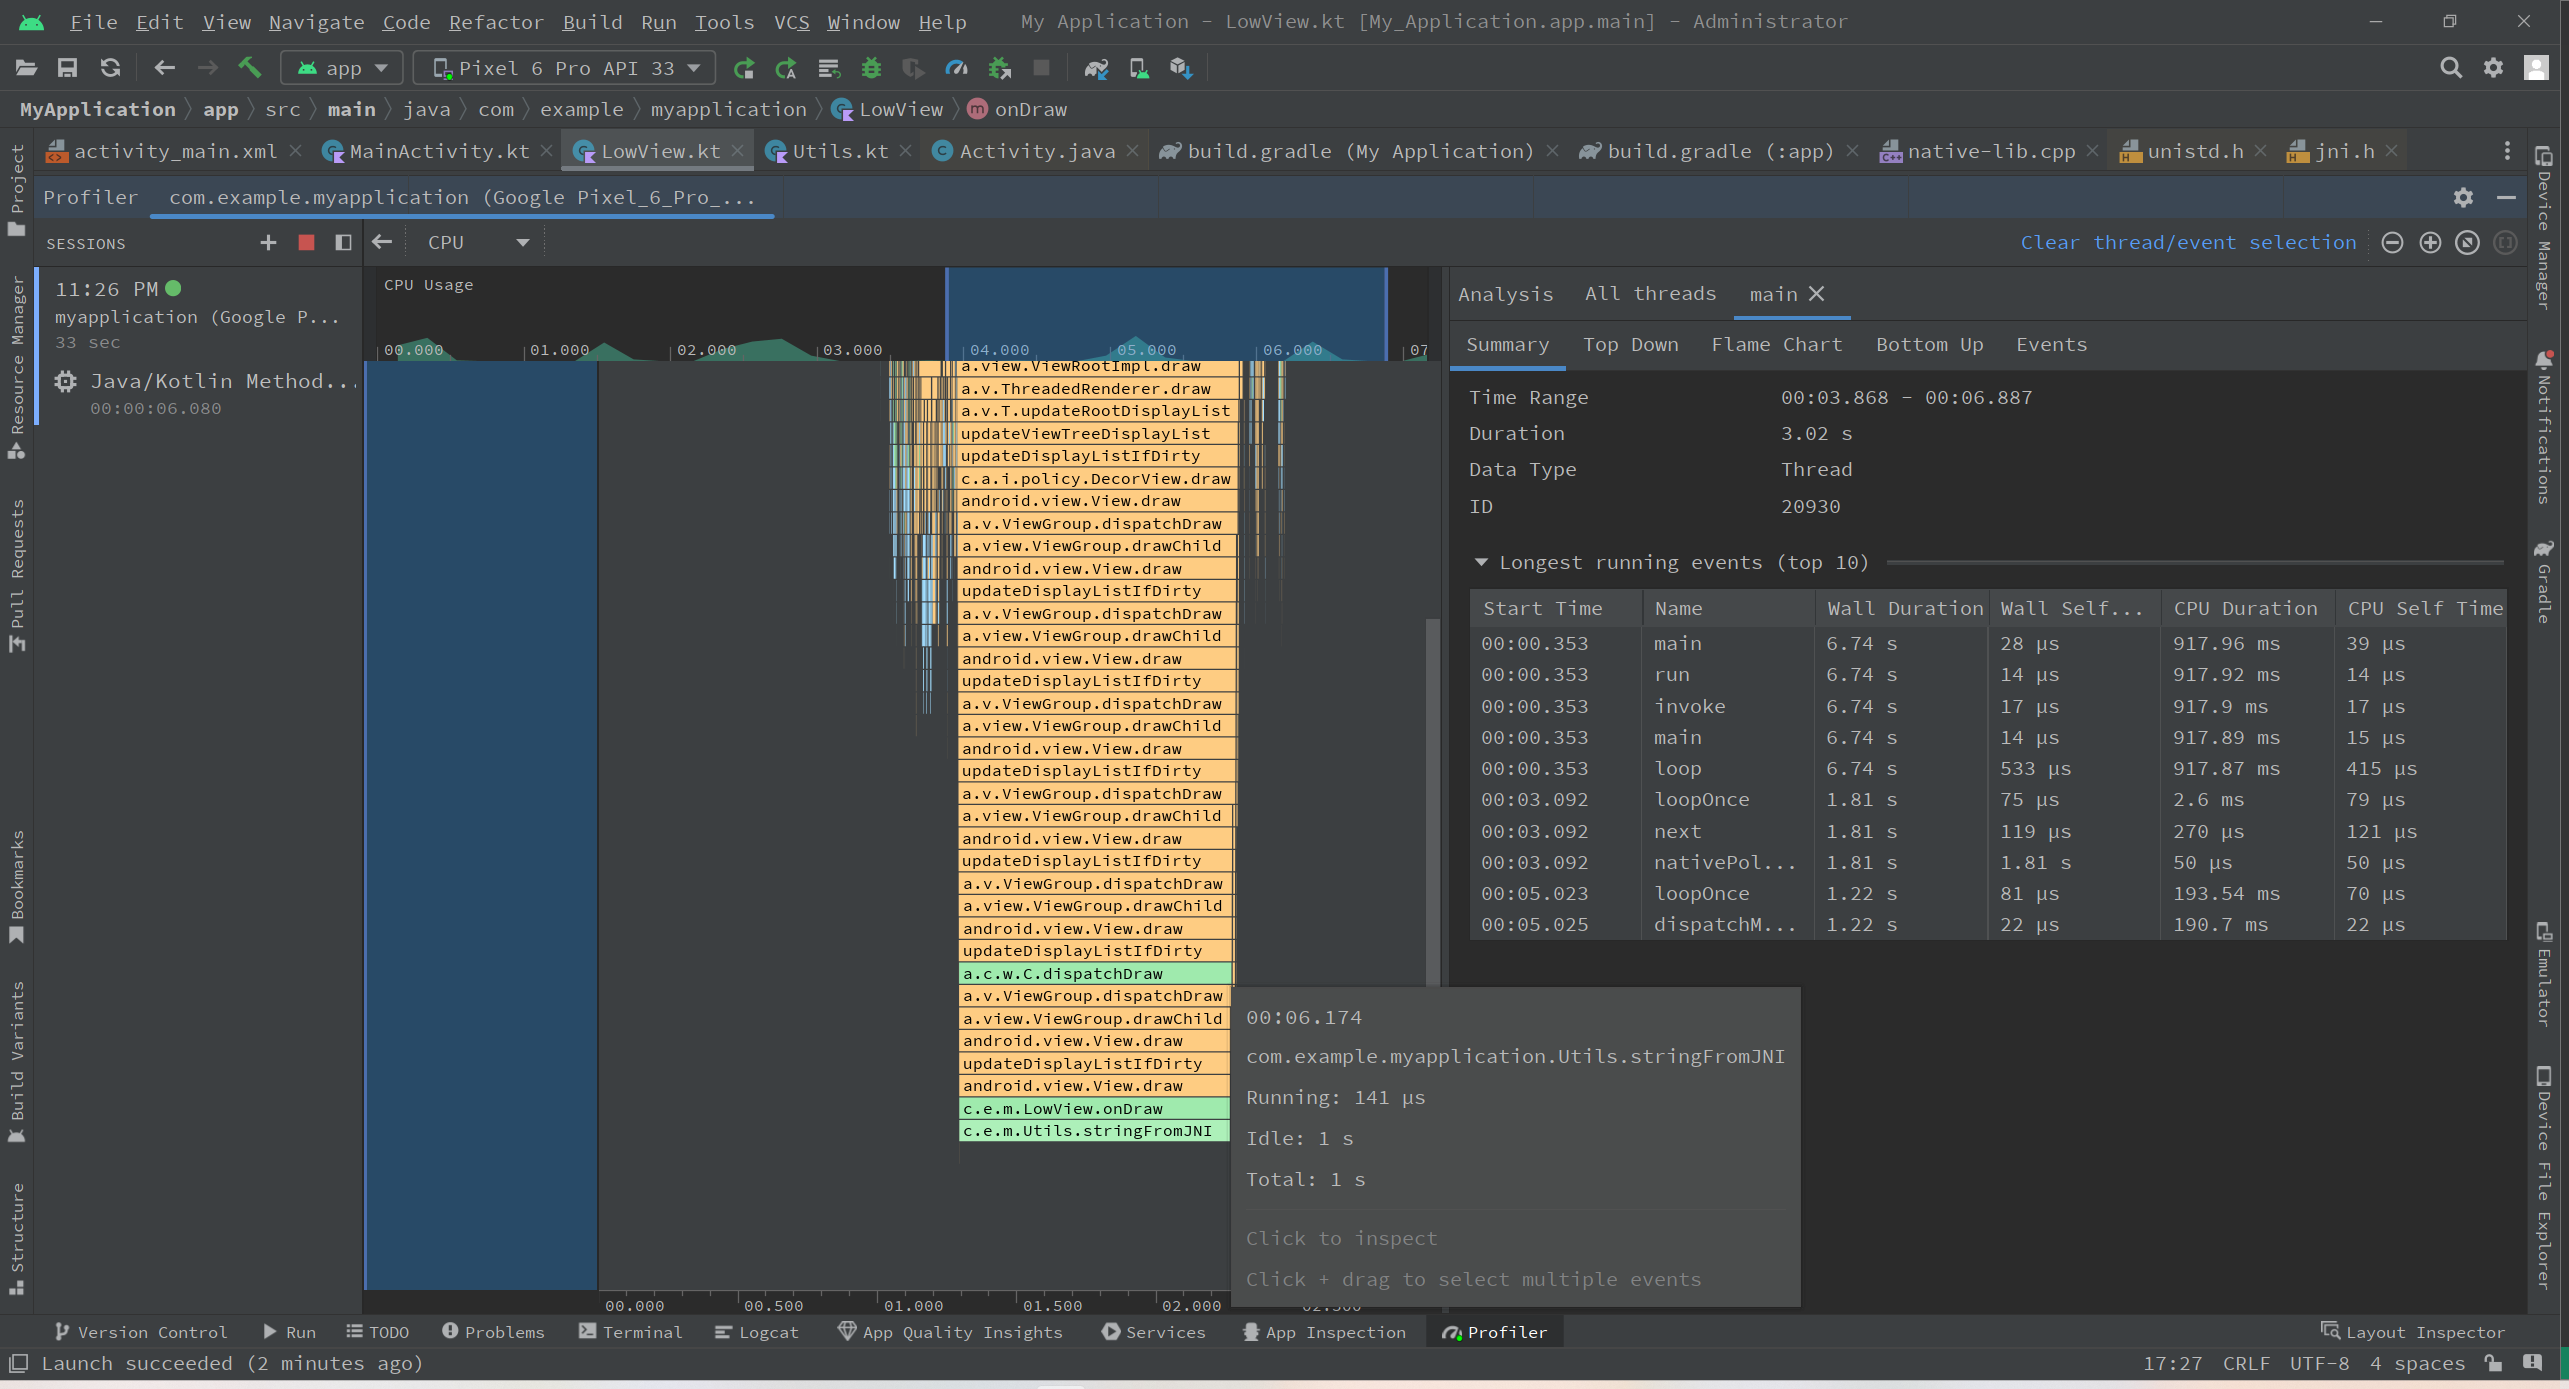Zoom in the profiler timeline
This screenshot has width=2569, height=1389.
click(x=2430, y=243)
